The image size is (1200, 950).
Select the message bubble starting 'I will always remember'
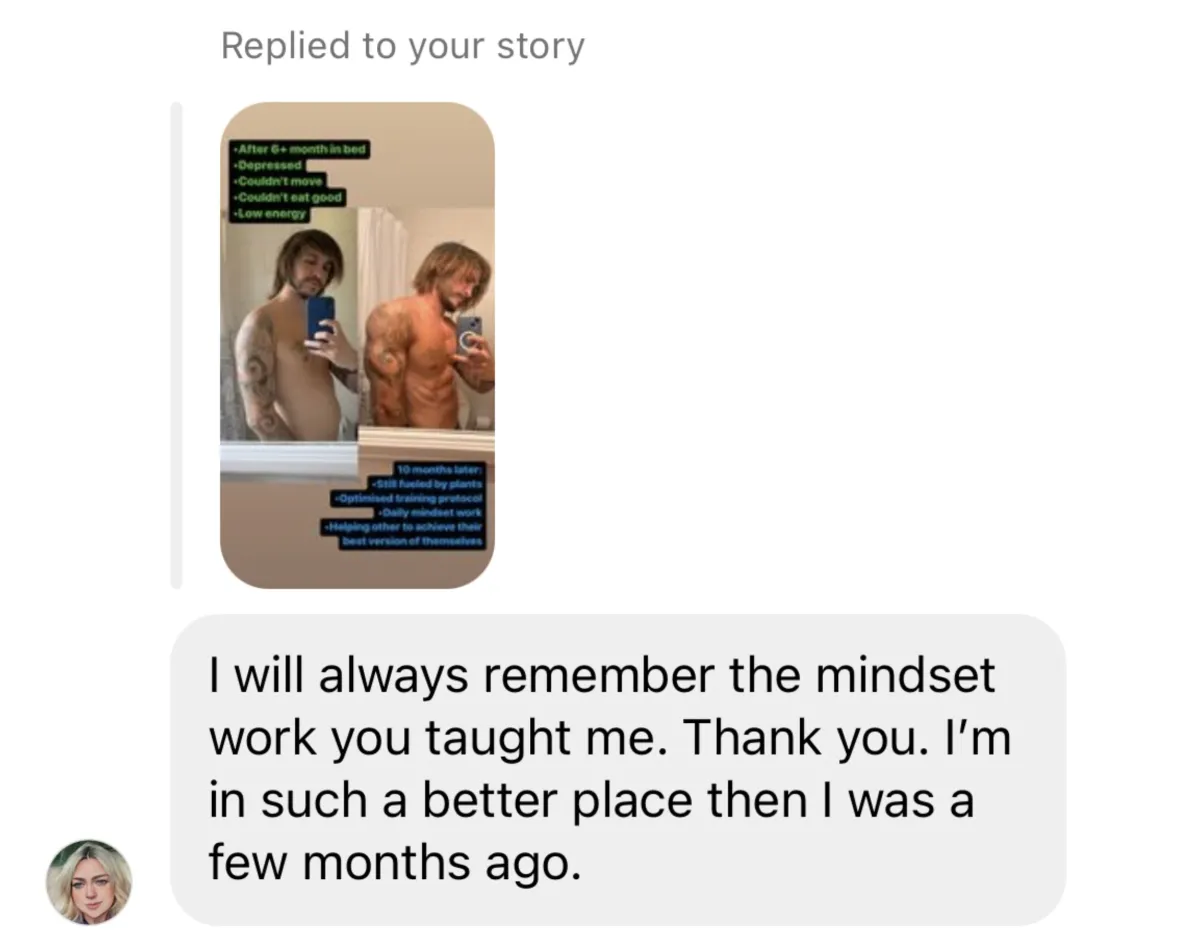pyautogui.click(x=617, y=770)
